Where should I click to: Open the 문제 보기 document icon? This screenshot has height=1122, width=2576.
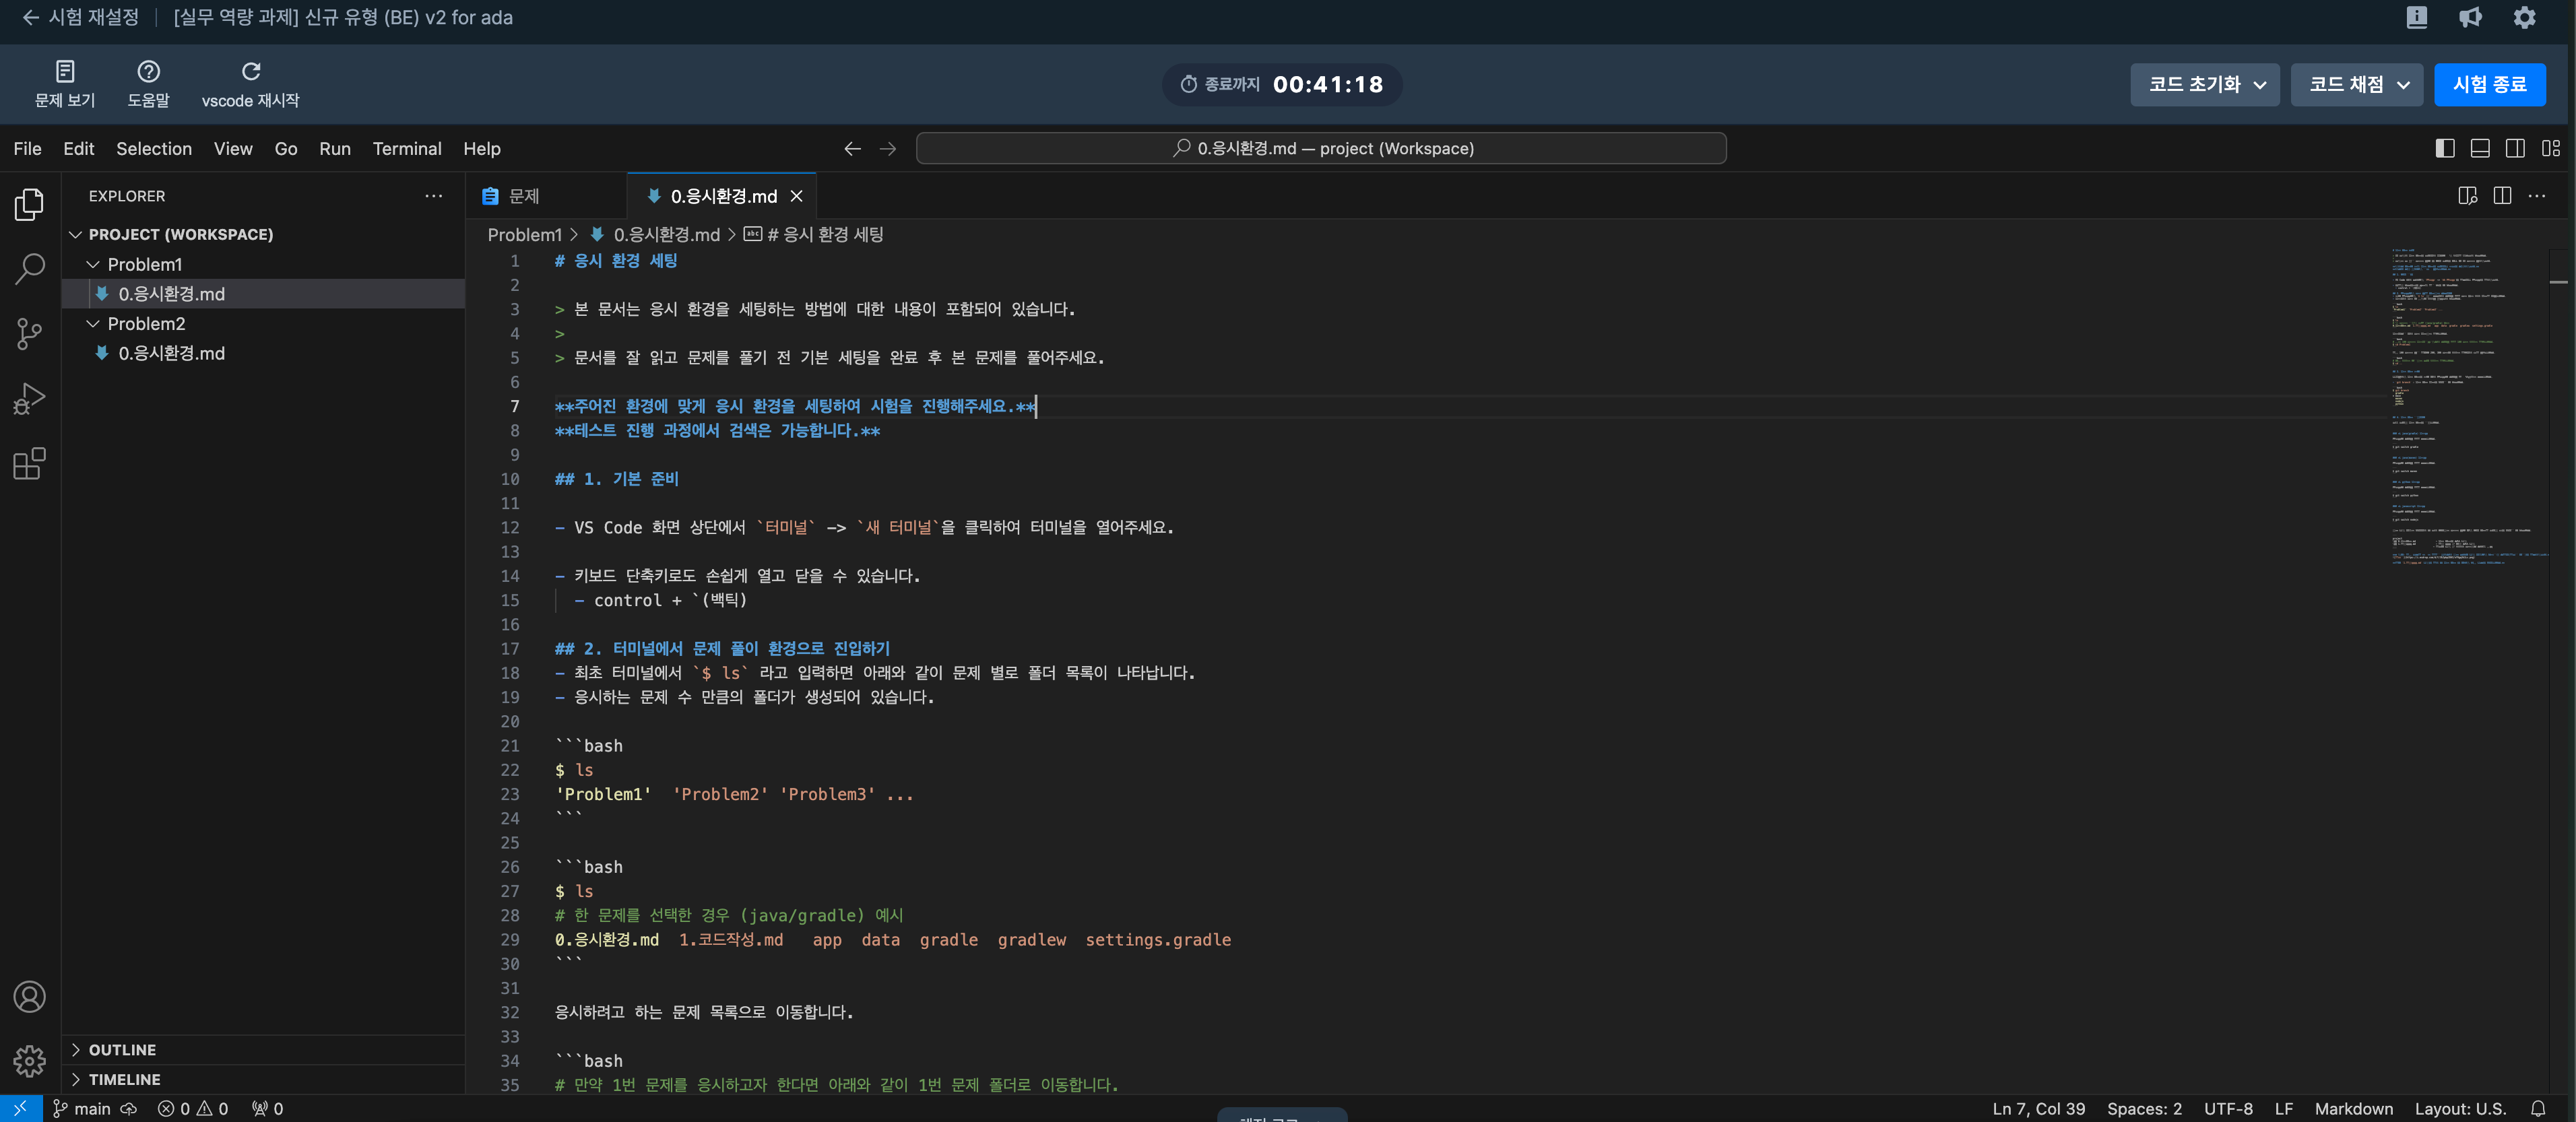[x=65, y=71]
